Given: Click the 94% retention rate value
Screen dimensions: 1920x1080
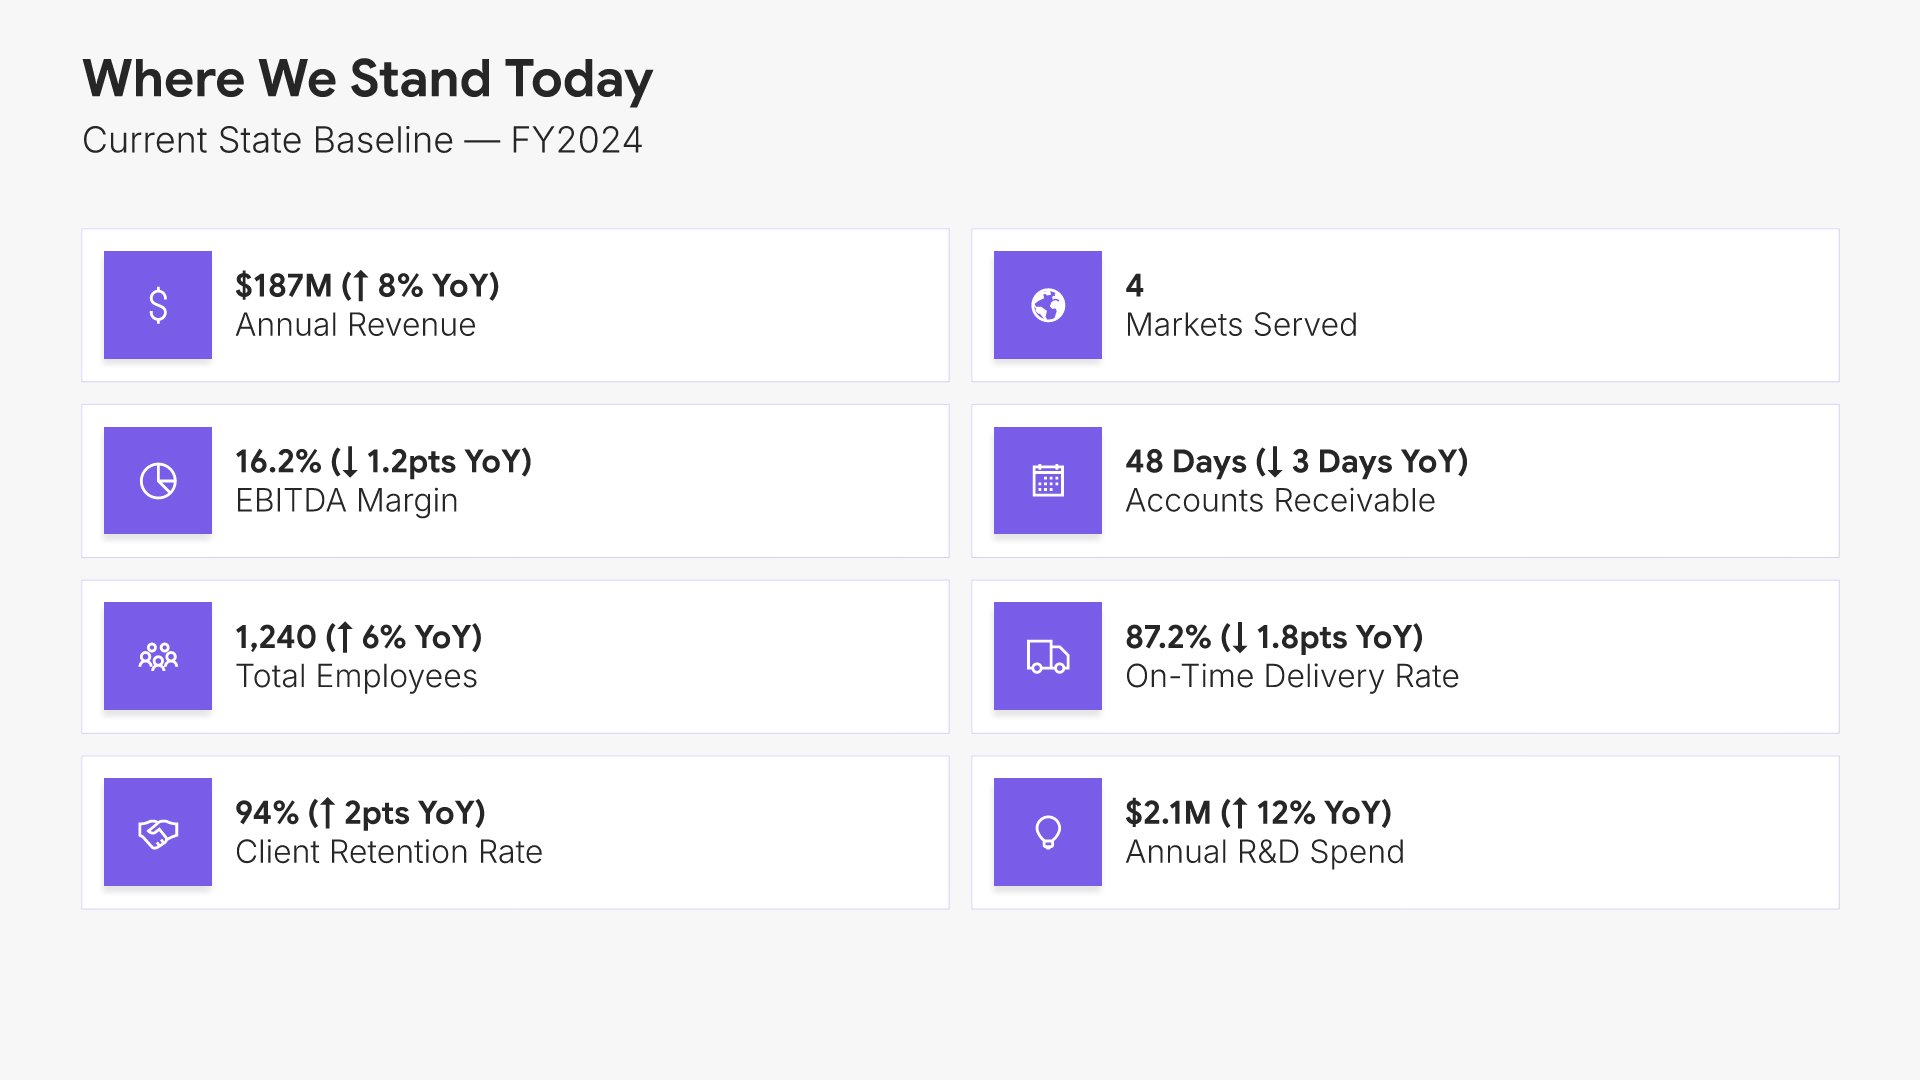Looking at the screenshot, I should click(360, 813).
